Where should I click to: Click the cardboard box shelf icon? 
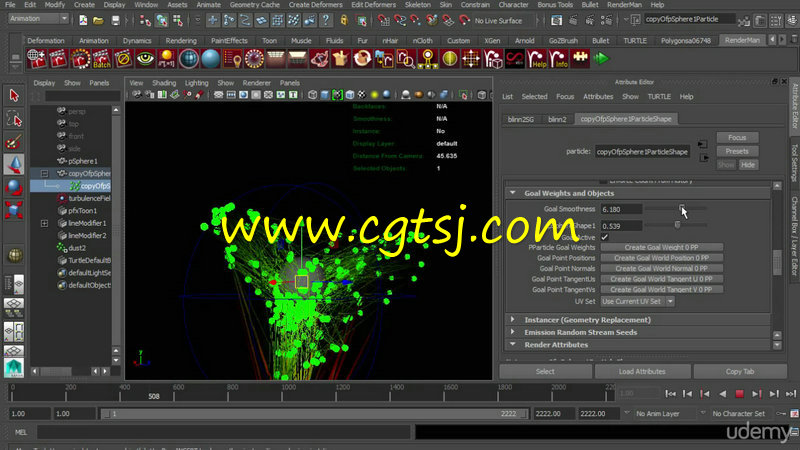(340, 59)
